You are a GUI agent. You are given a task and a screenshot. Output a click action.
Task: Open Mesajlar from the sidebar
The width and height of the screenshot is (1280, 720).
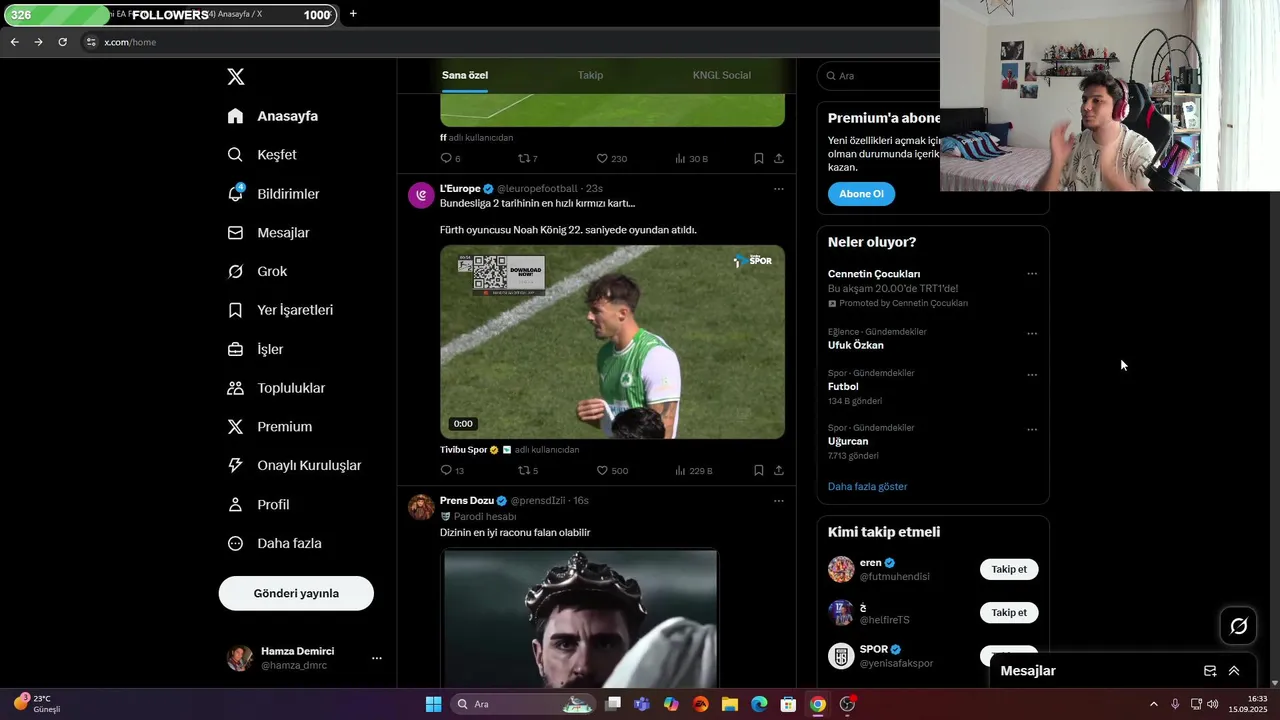click(x=268, y=233)
